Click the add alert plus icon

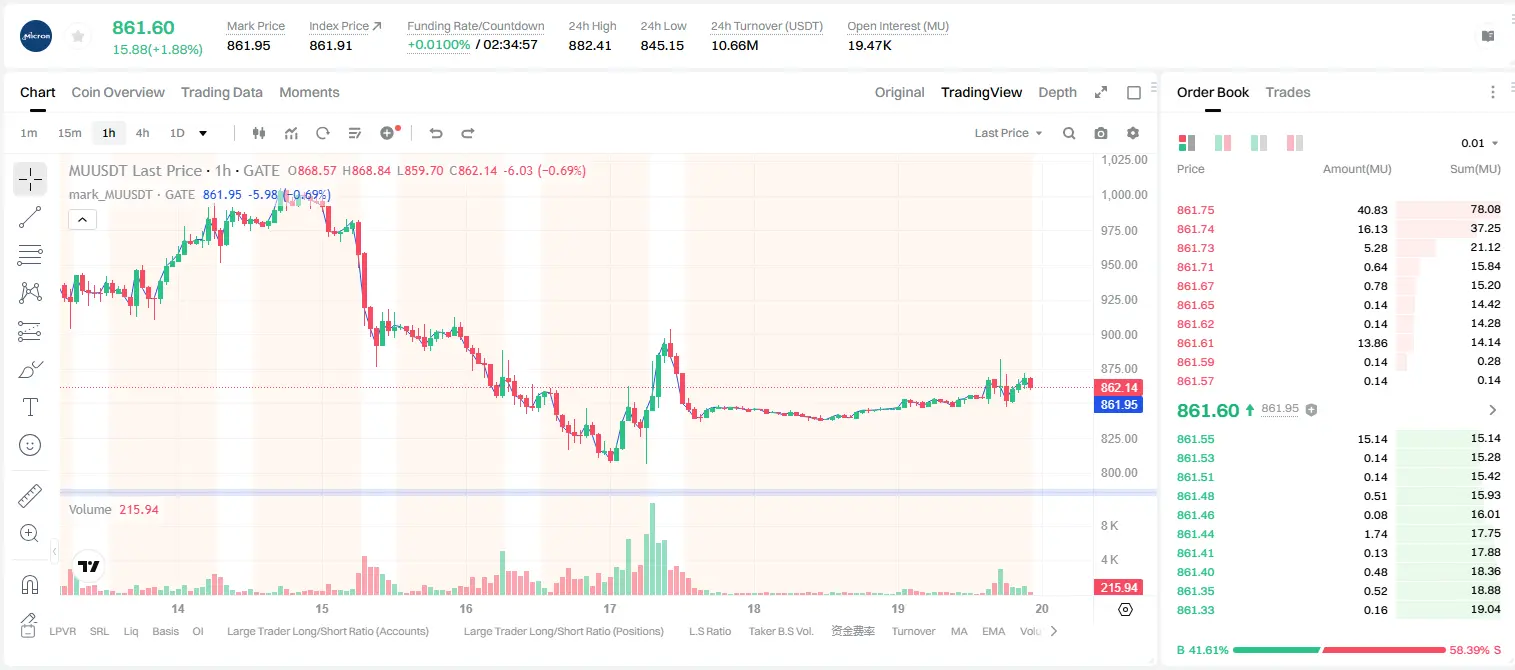[389, 133]
